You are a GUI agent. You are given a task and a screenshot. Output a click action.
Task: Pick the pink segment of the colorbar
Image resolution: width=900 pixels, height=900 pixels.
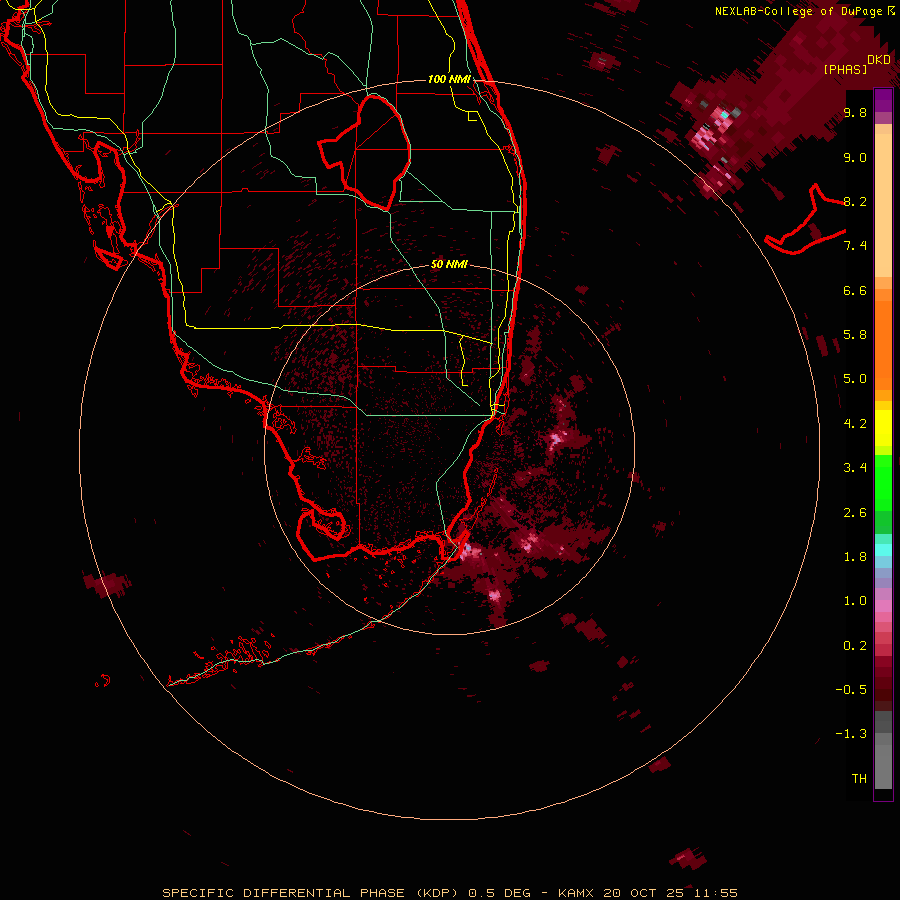point(883,606)
